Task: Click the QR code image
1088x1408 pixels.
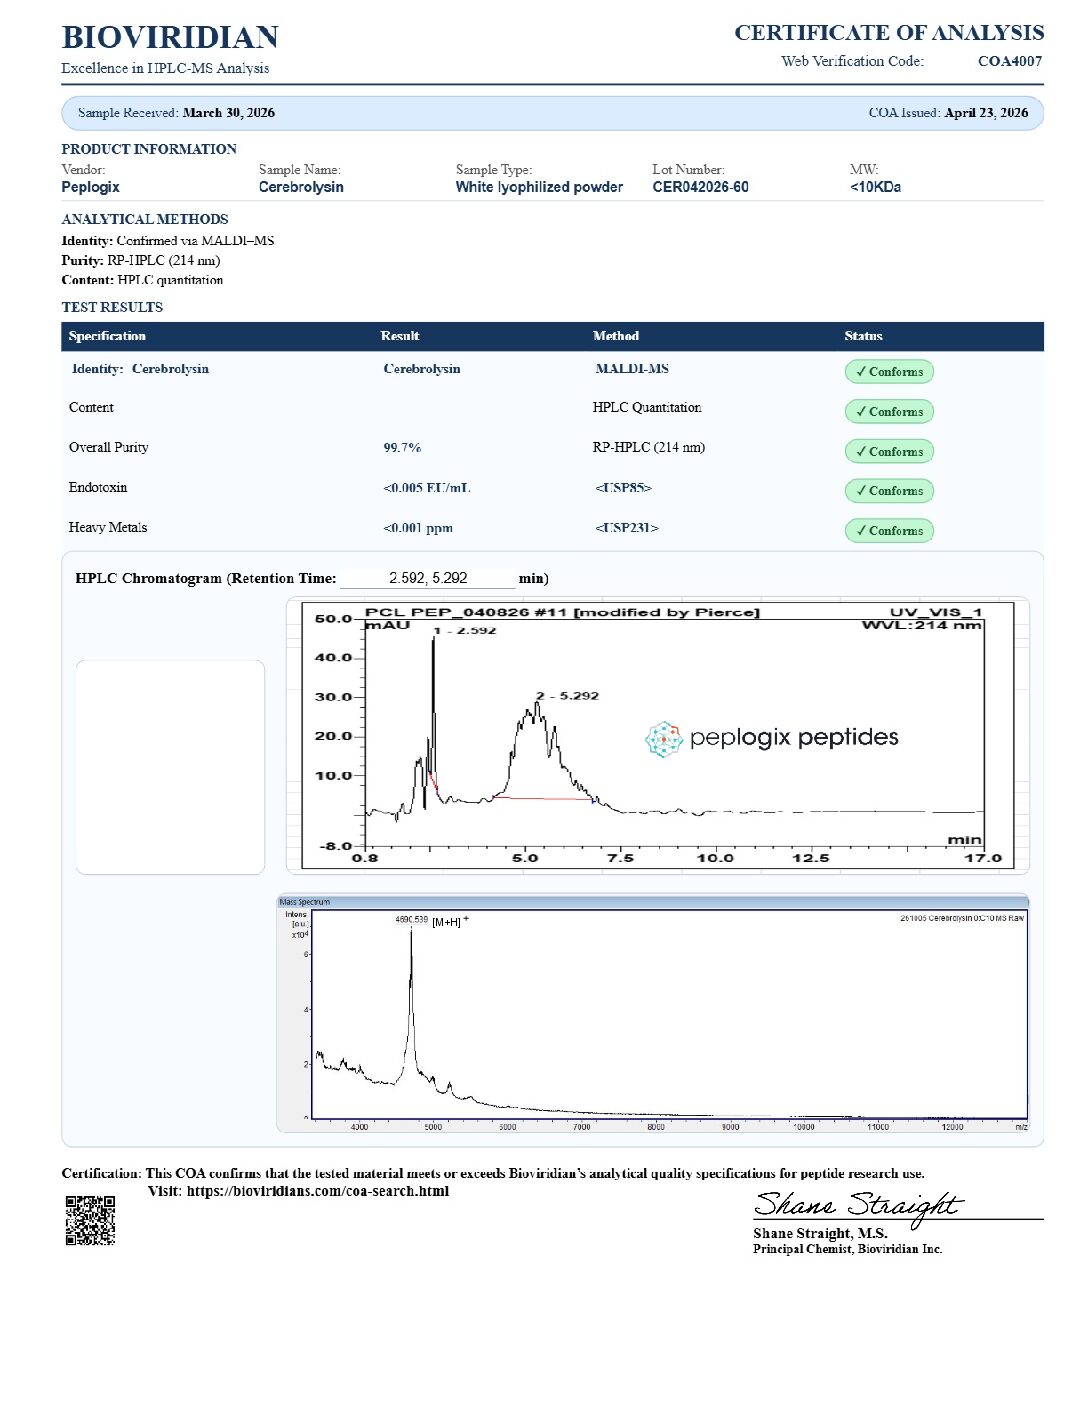Action: (90, 1220)
